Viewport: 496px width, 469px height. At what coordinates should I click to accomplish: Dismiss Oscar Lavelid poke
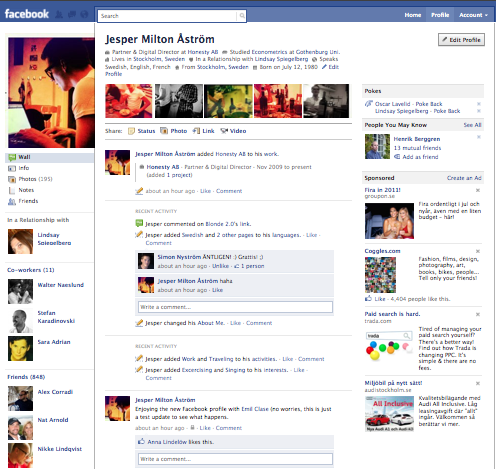click(x=479, y=104)
